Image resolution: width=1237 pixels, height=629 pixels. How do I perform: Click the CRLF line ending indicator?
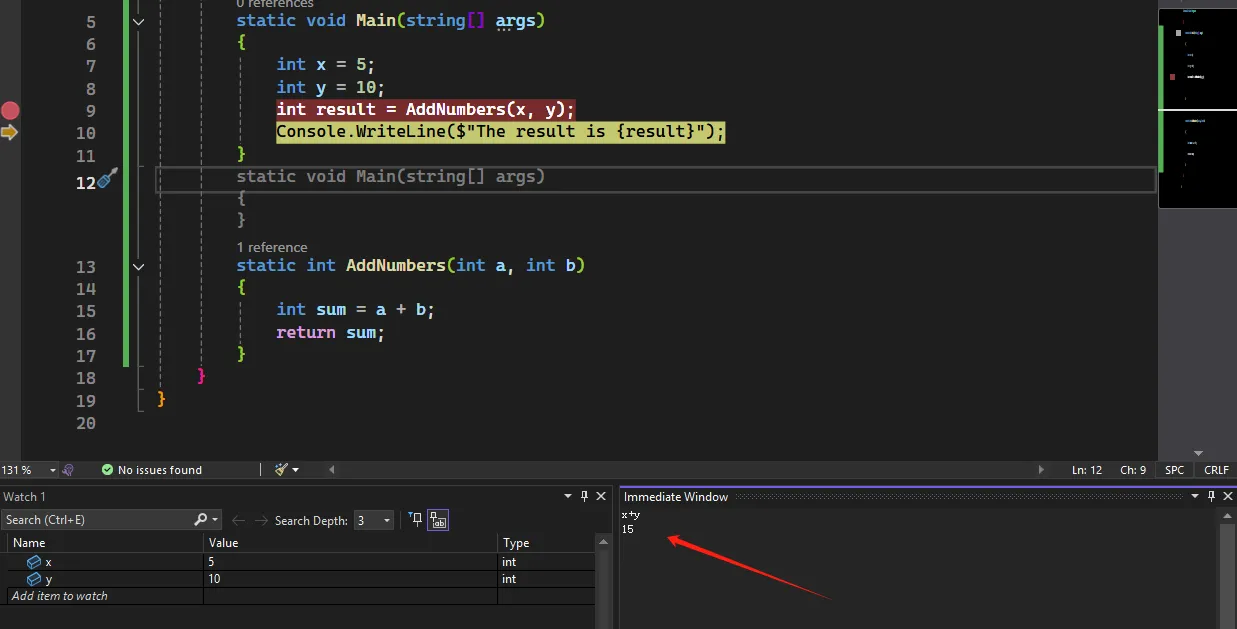pos(1216,470)
